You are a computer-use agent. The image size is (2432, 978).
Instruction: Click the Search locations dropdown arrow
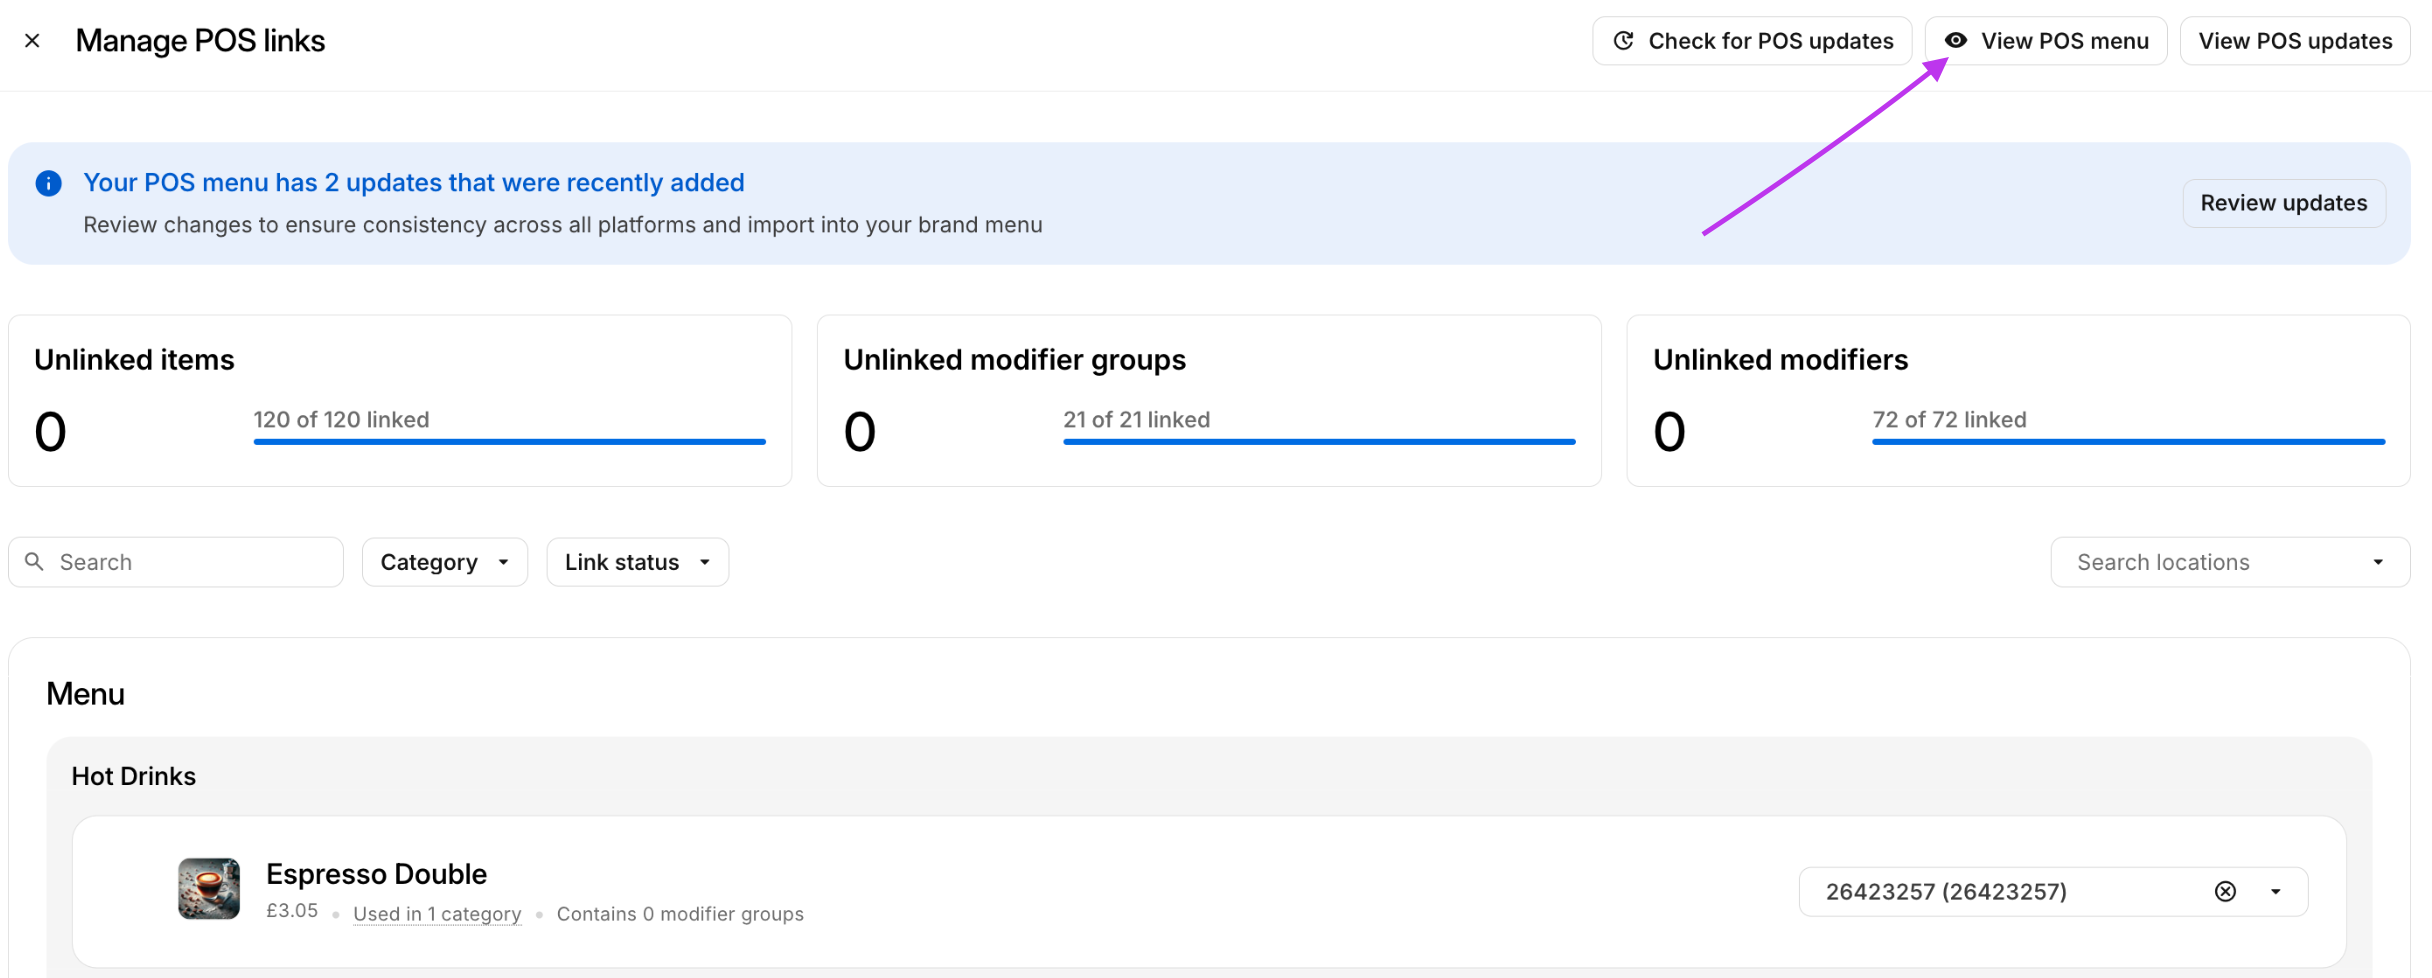pos(2378,562)
